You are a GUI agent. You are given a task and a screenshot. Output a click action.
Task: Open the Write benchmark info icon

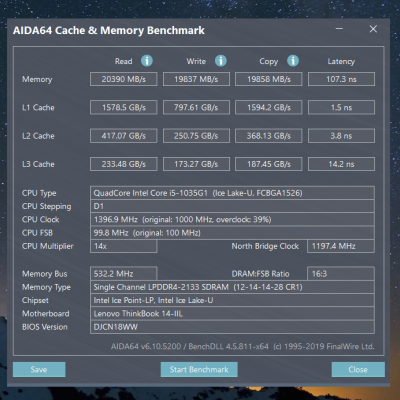pyautogui.click(x=221, y=61)
